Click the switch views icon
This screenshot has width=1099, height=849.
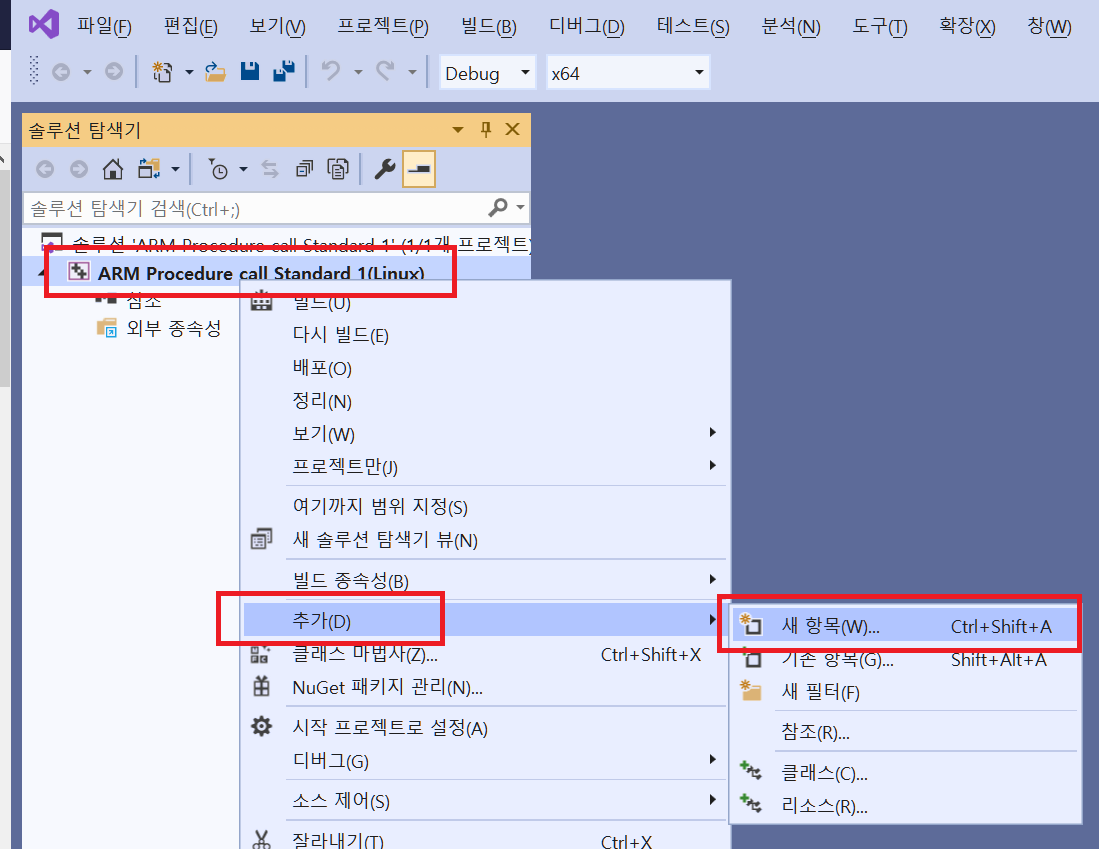(149, 169)
